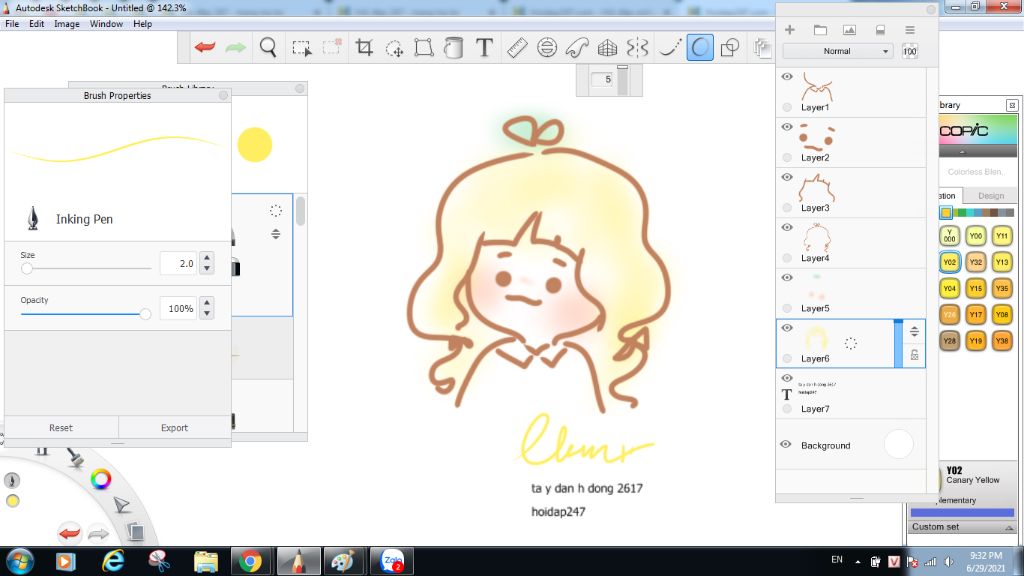This screenshot has width=1024, height=576.
Task: Enable the Ruler guide tool
Action: pyautogui.click(x=517, y=47)
